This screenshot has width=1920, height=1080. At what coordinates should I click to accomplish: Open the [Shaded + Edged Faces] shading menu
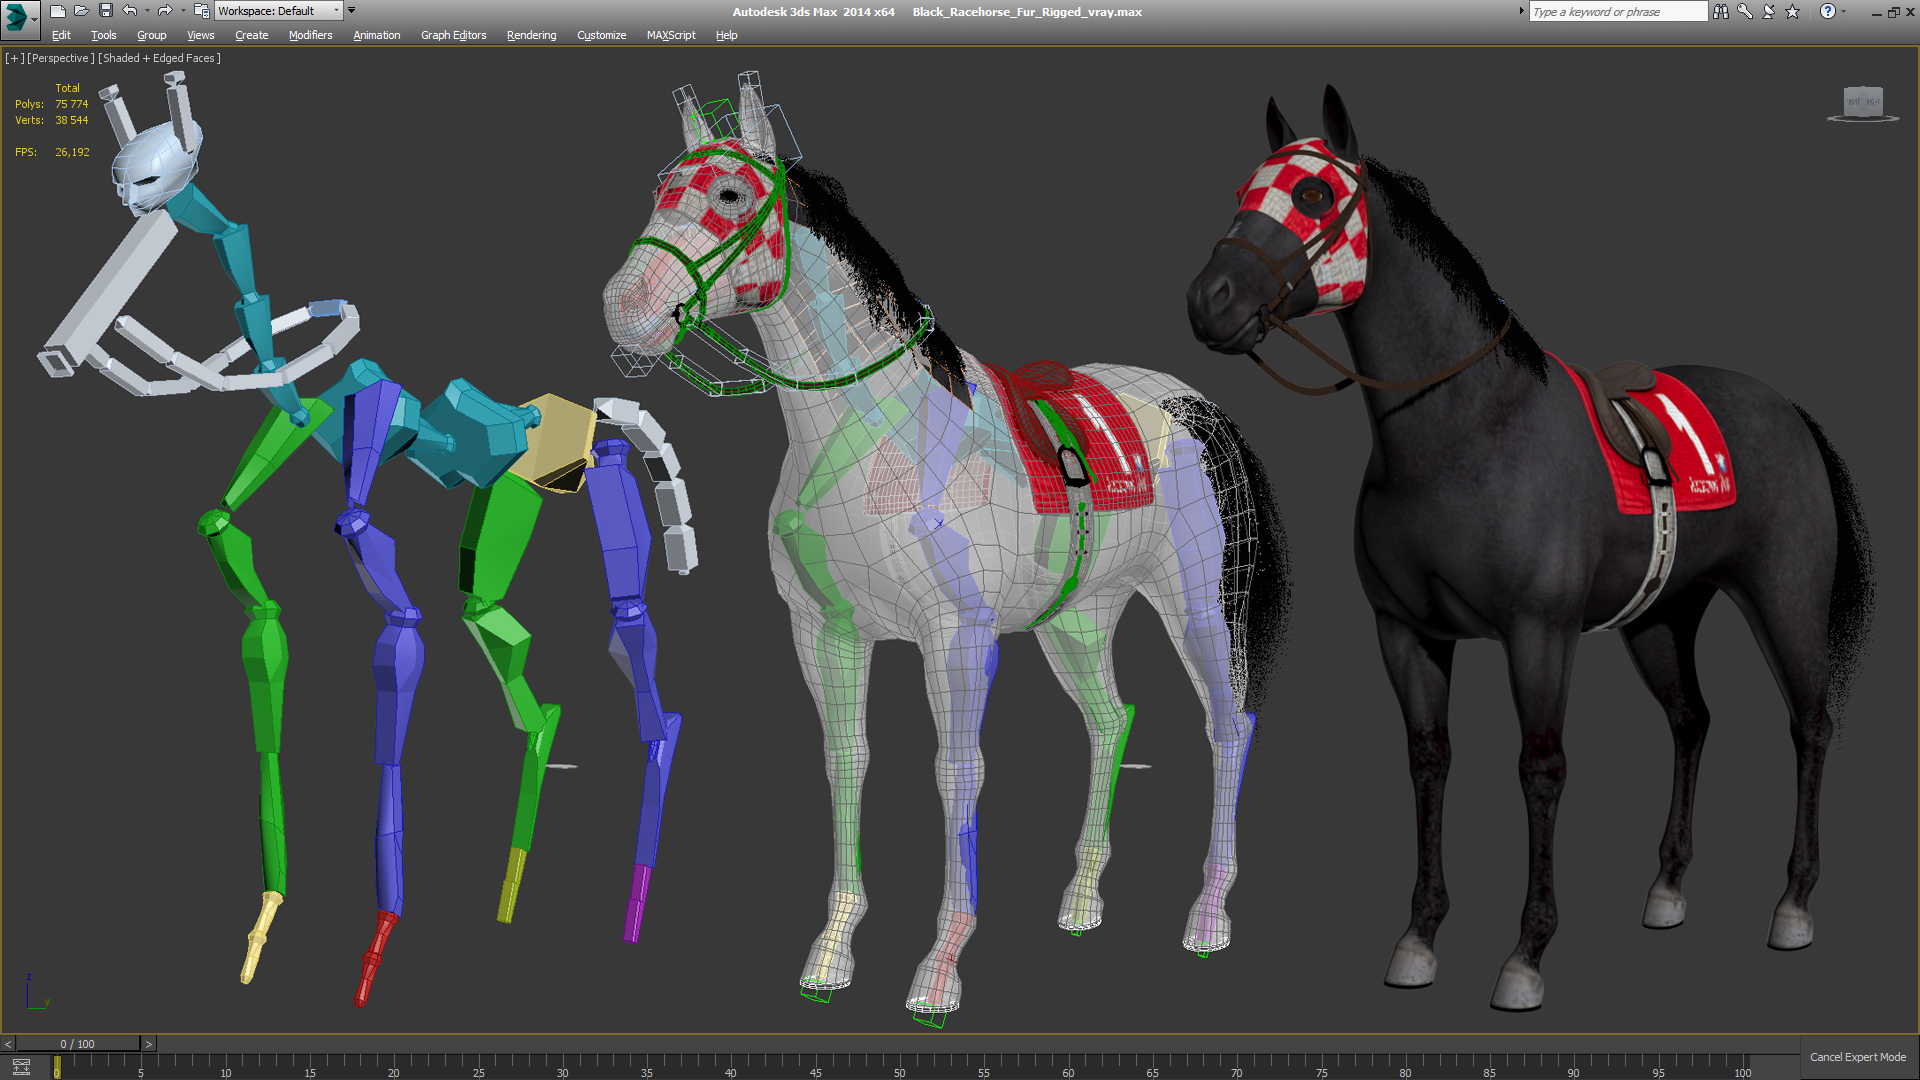click(159, 58)
